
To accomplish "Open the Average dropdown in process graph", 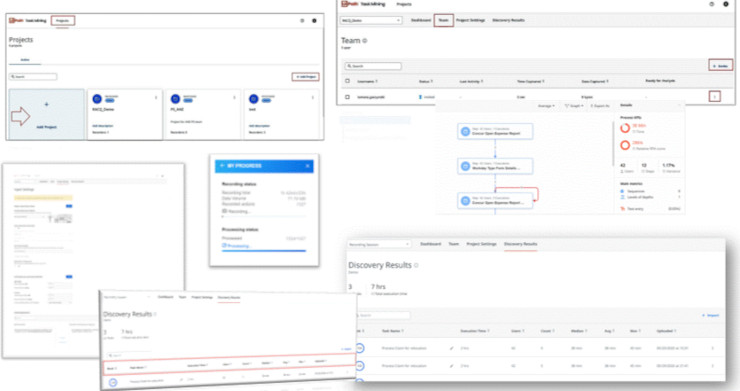I will 547,106.
